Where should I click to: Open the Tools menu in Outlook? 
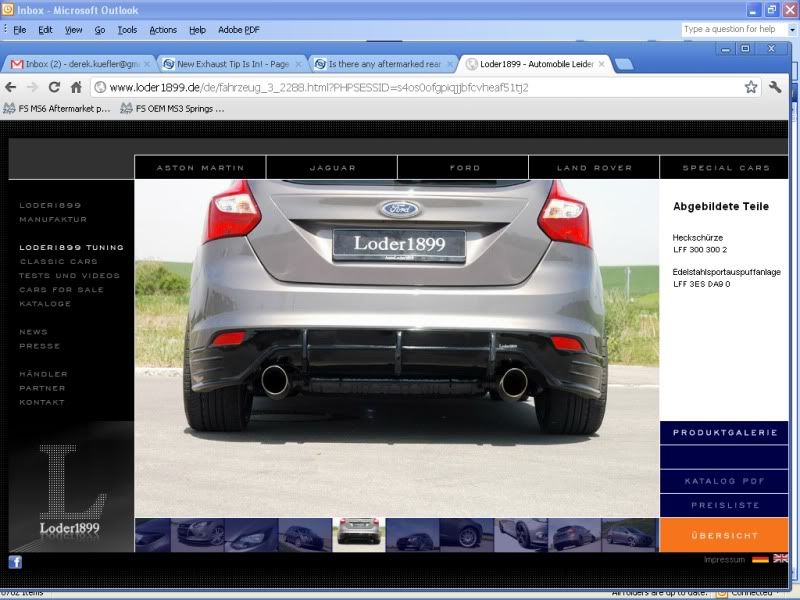[x=127, y=30]
